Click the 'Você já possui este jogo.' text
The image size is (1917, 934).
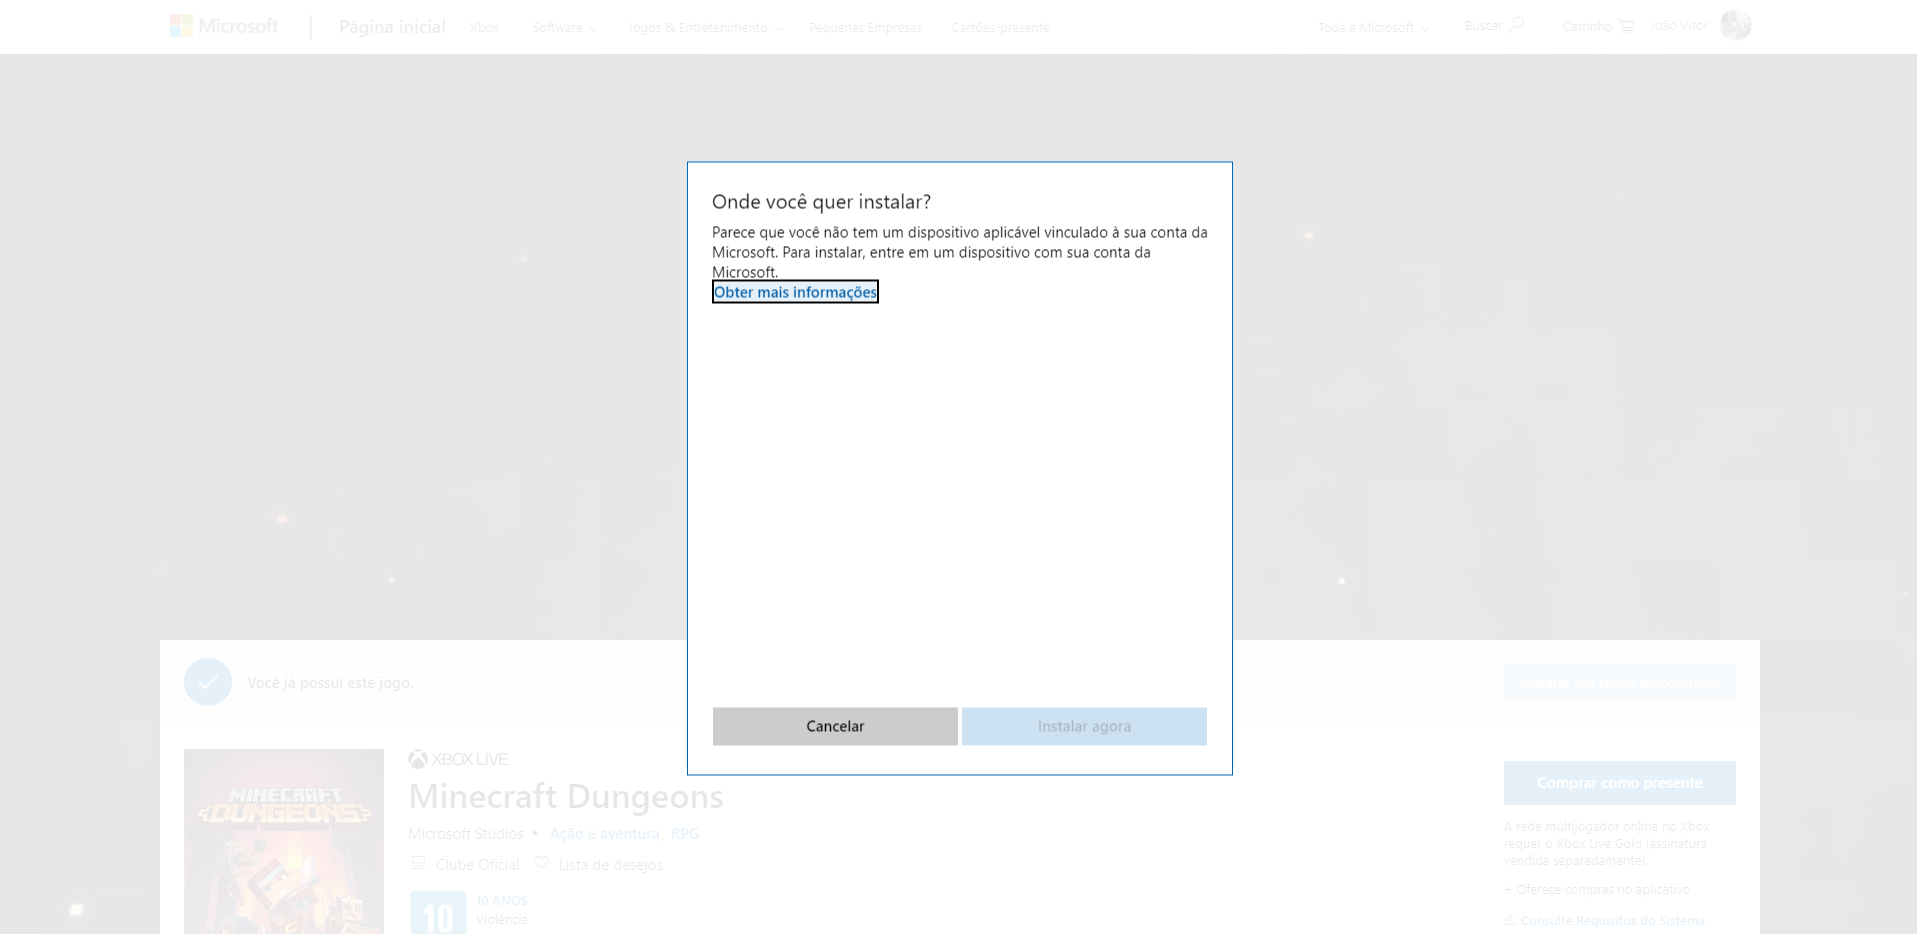click(330, 683)
